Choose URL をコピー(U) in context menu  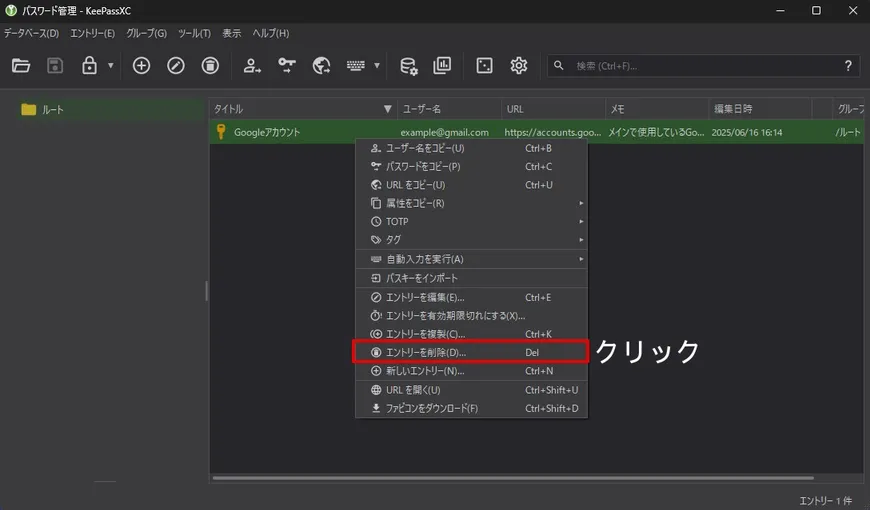[x=471, y=185]
